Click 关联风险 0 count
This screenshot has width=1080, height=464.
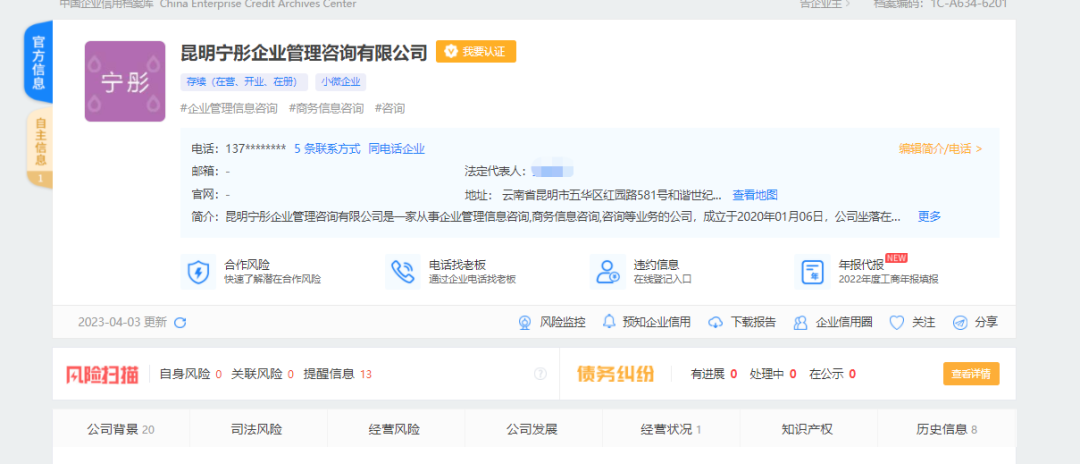pyautogui.click(x=262, y=375)
